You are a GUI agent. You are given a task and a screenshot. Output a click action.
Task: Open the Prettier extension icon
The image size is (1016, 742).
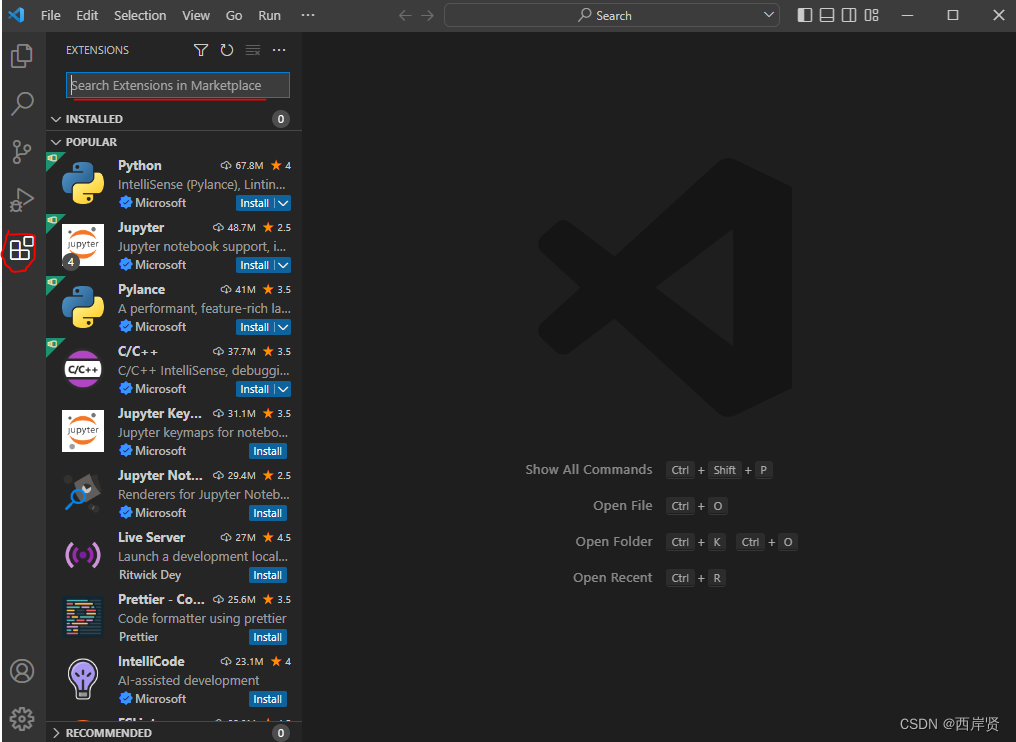coord(83,617)
